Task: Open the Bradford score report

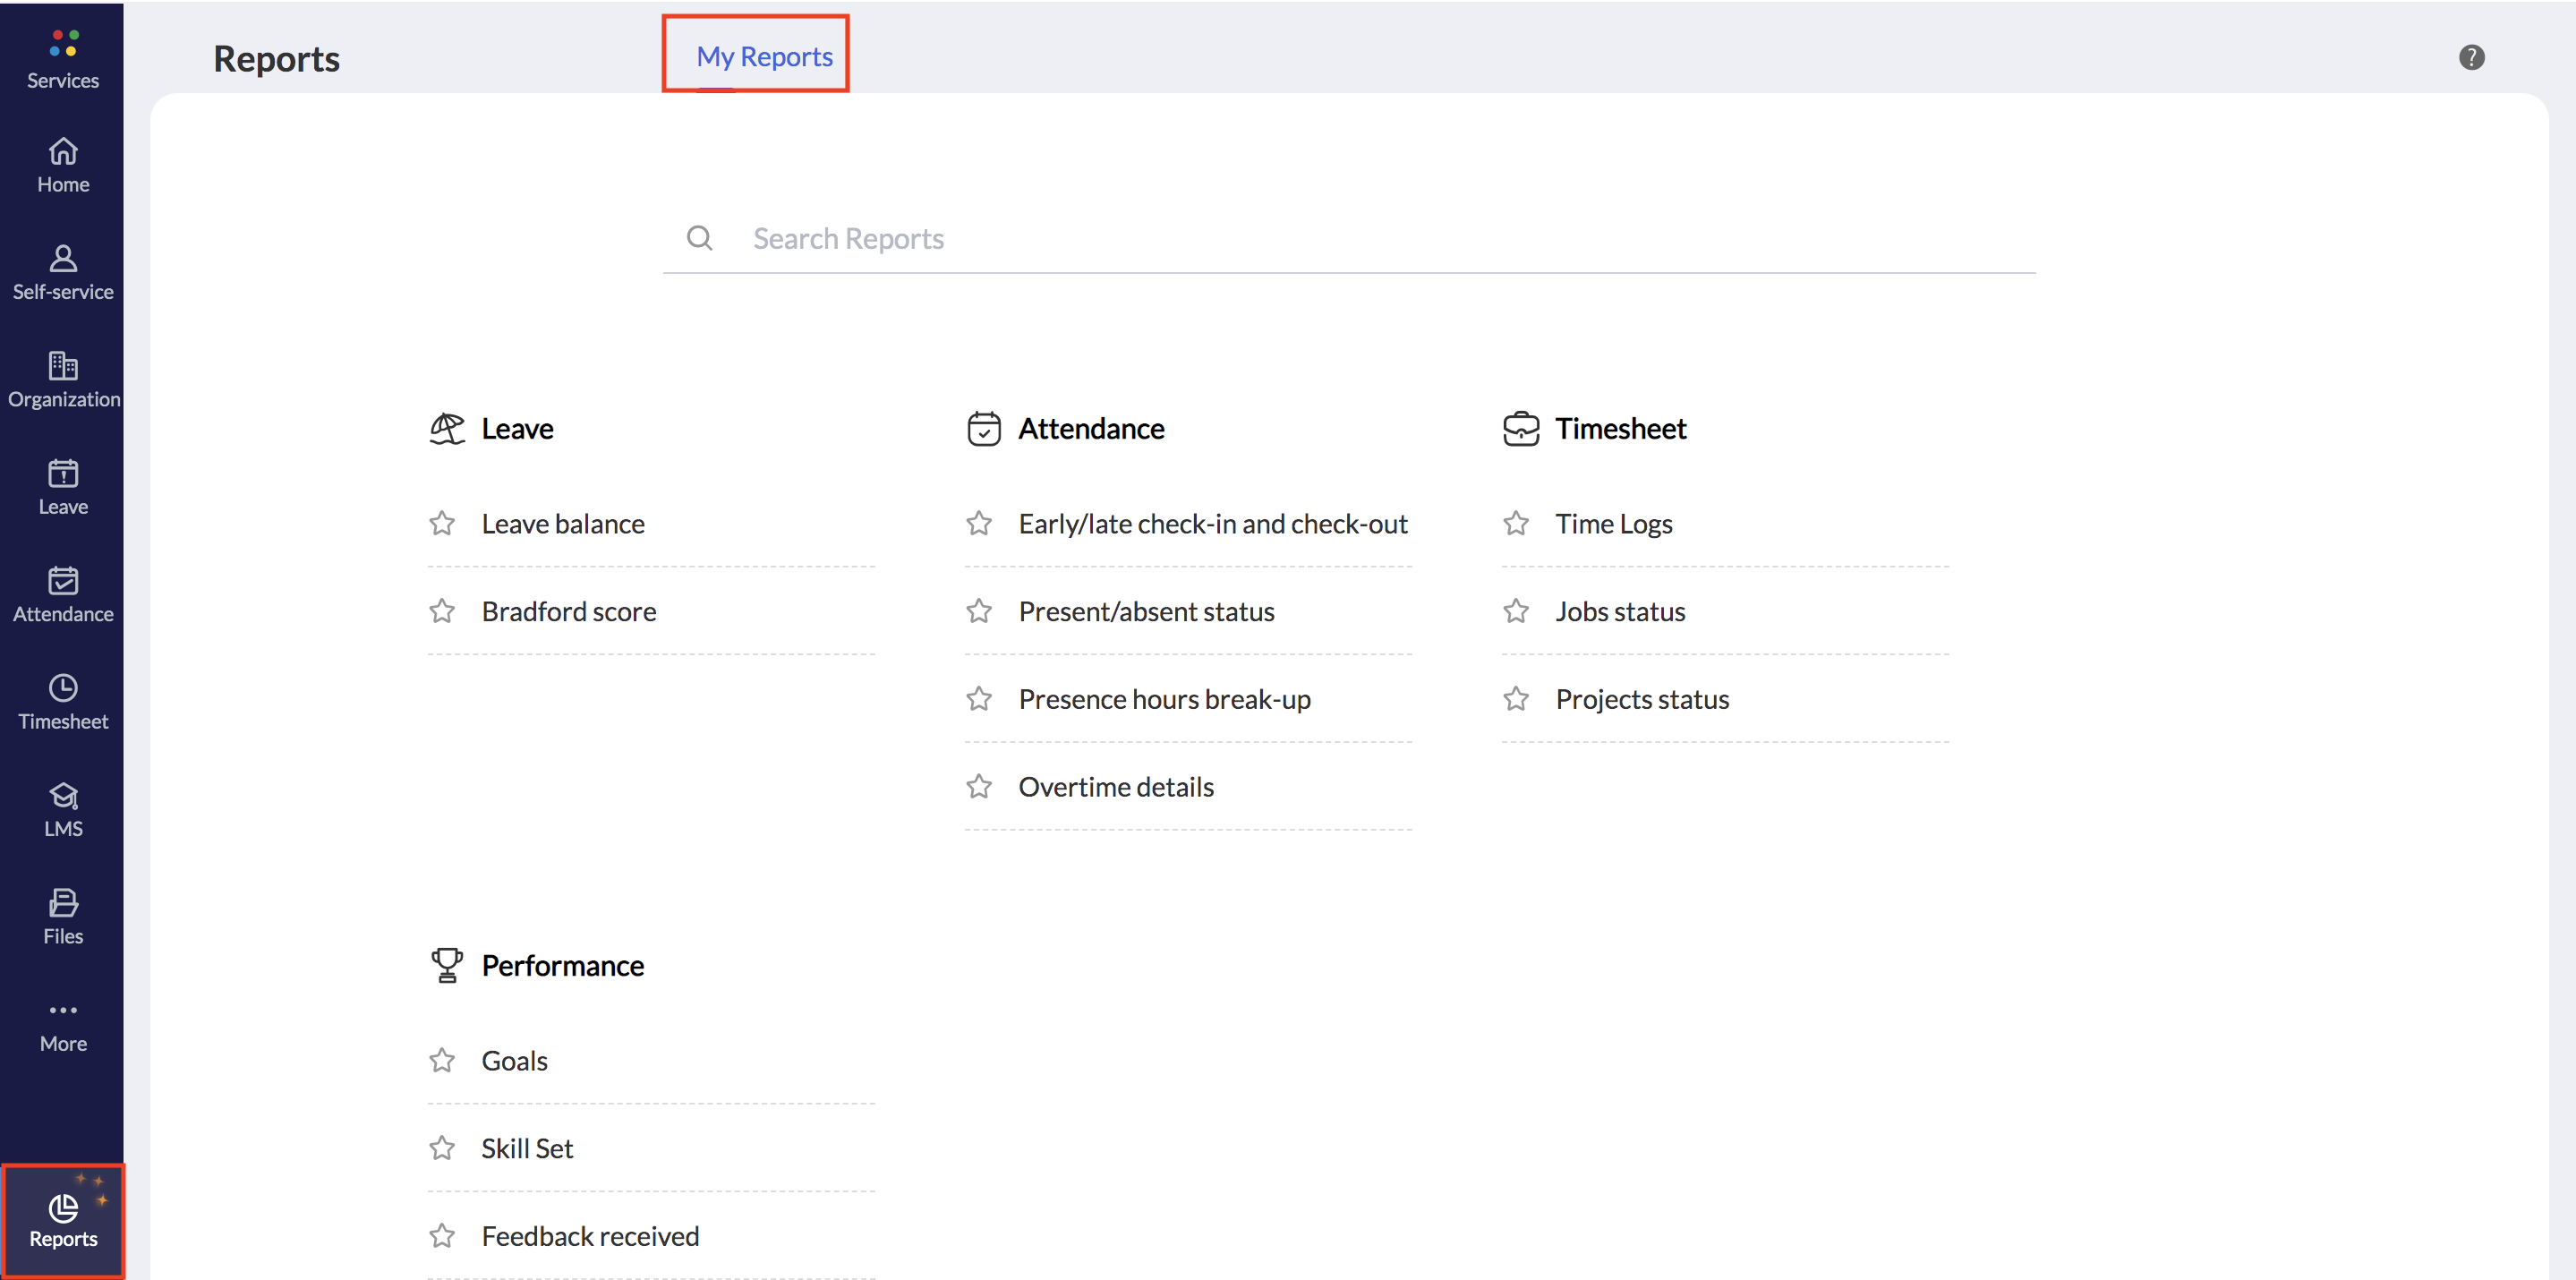Action: pos(568,611)
